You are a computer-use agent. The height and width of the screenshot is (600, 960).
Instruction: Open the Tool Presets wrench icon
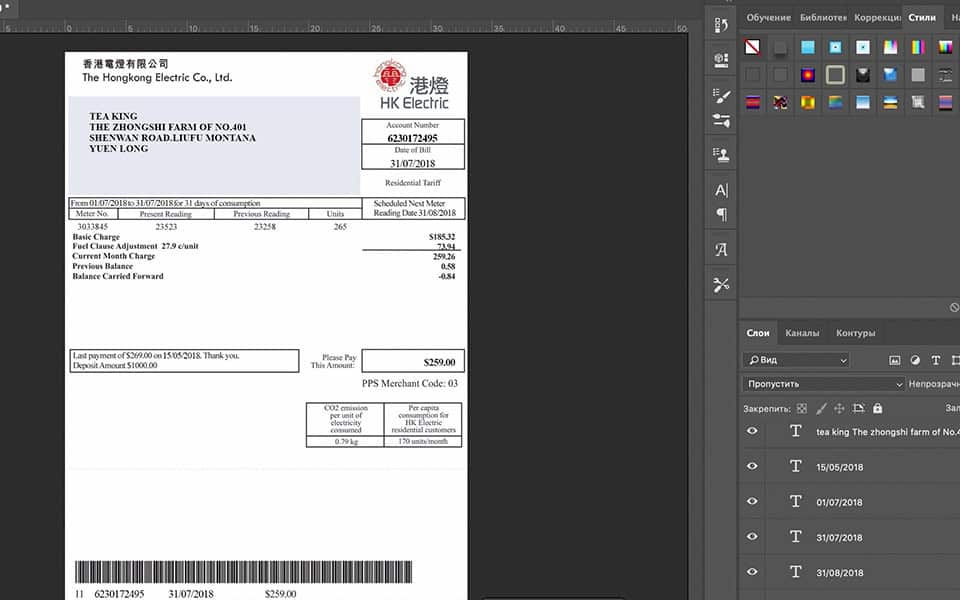point(721,285)
